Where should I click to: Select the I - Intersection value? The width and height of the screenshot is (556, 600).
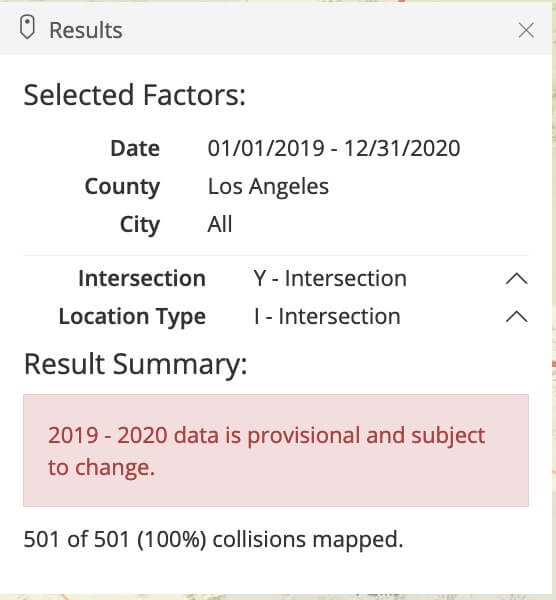pos(327,316)
